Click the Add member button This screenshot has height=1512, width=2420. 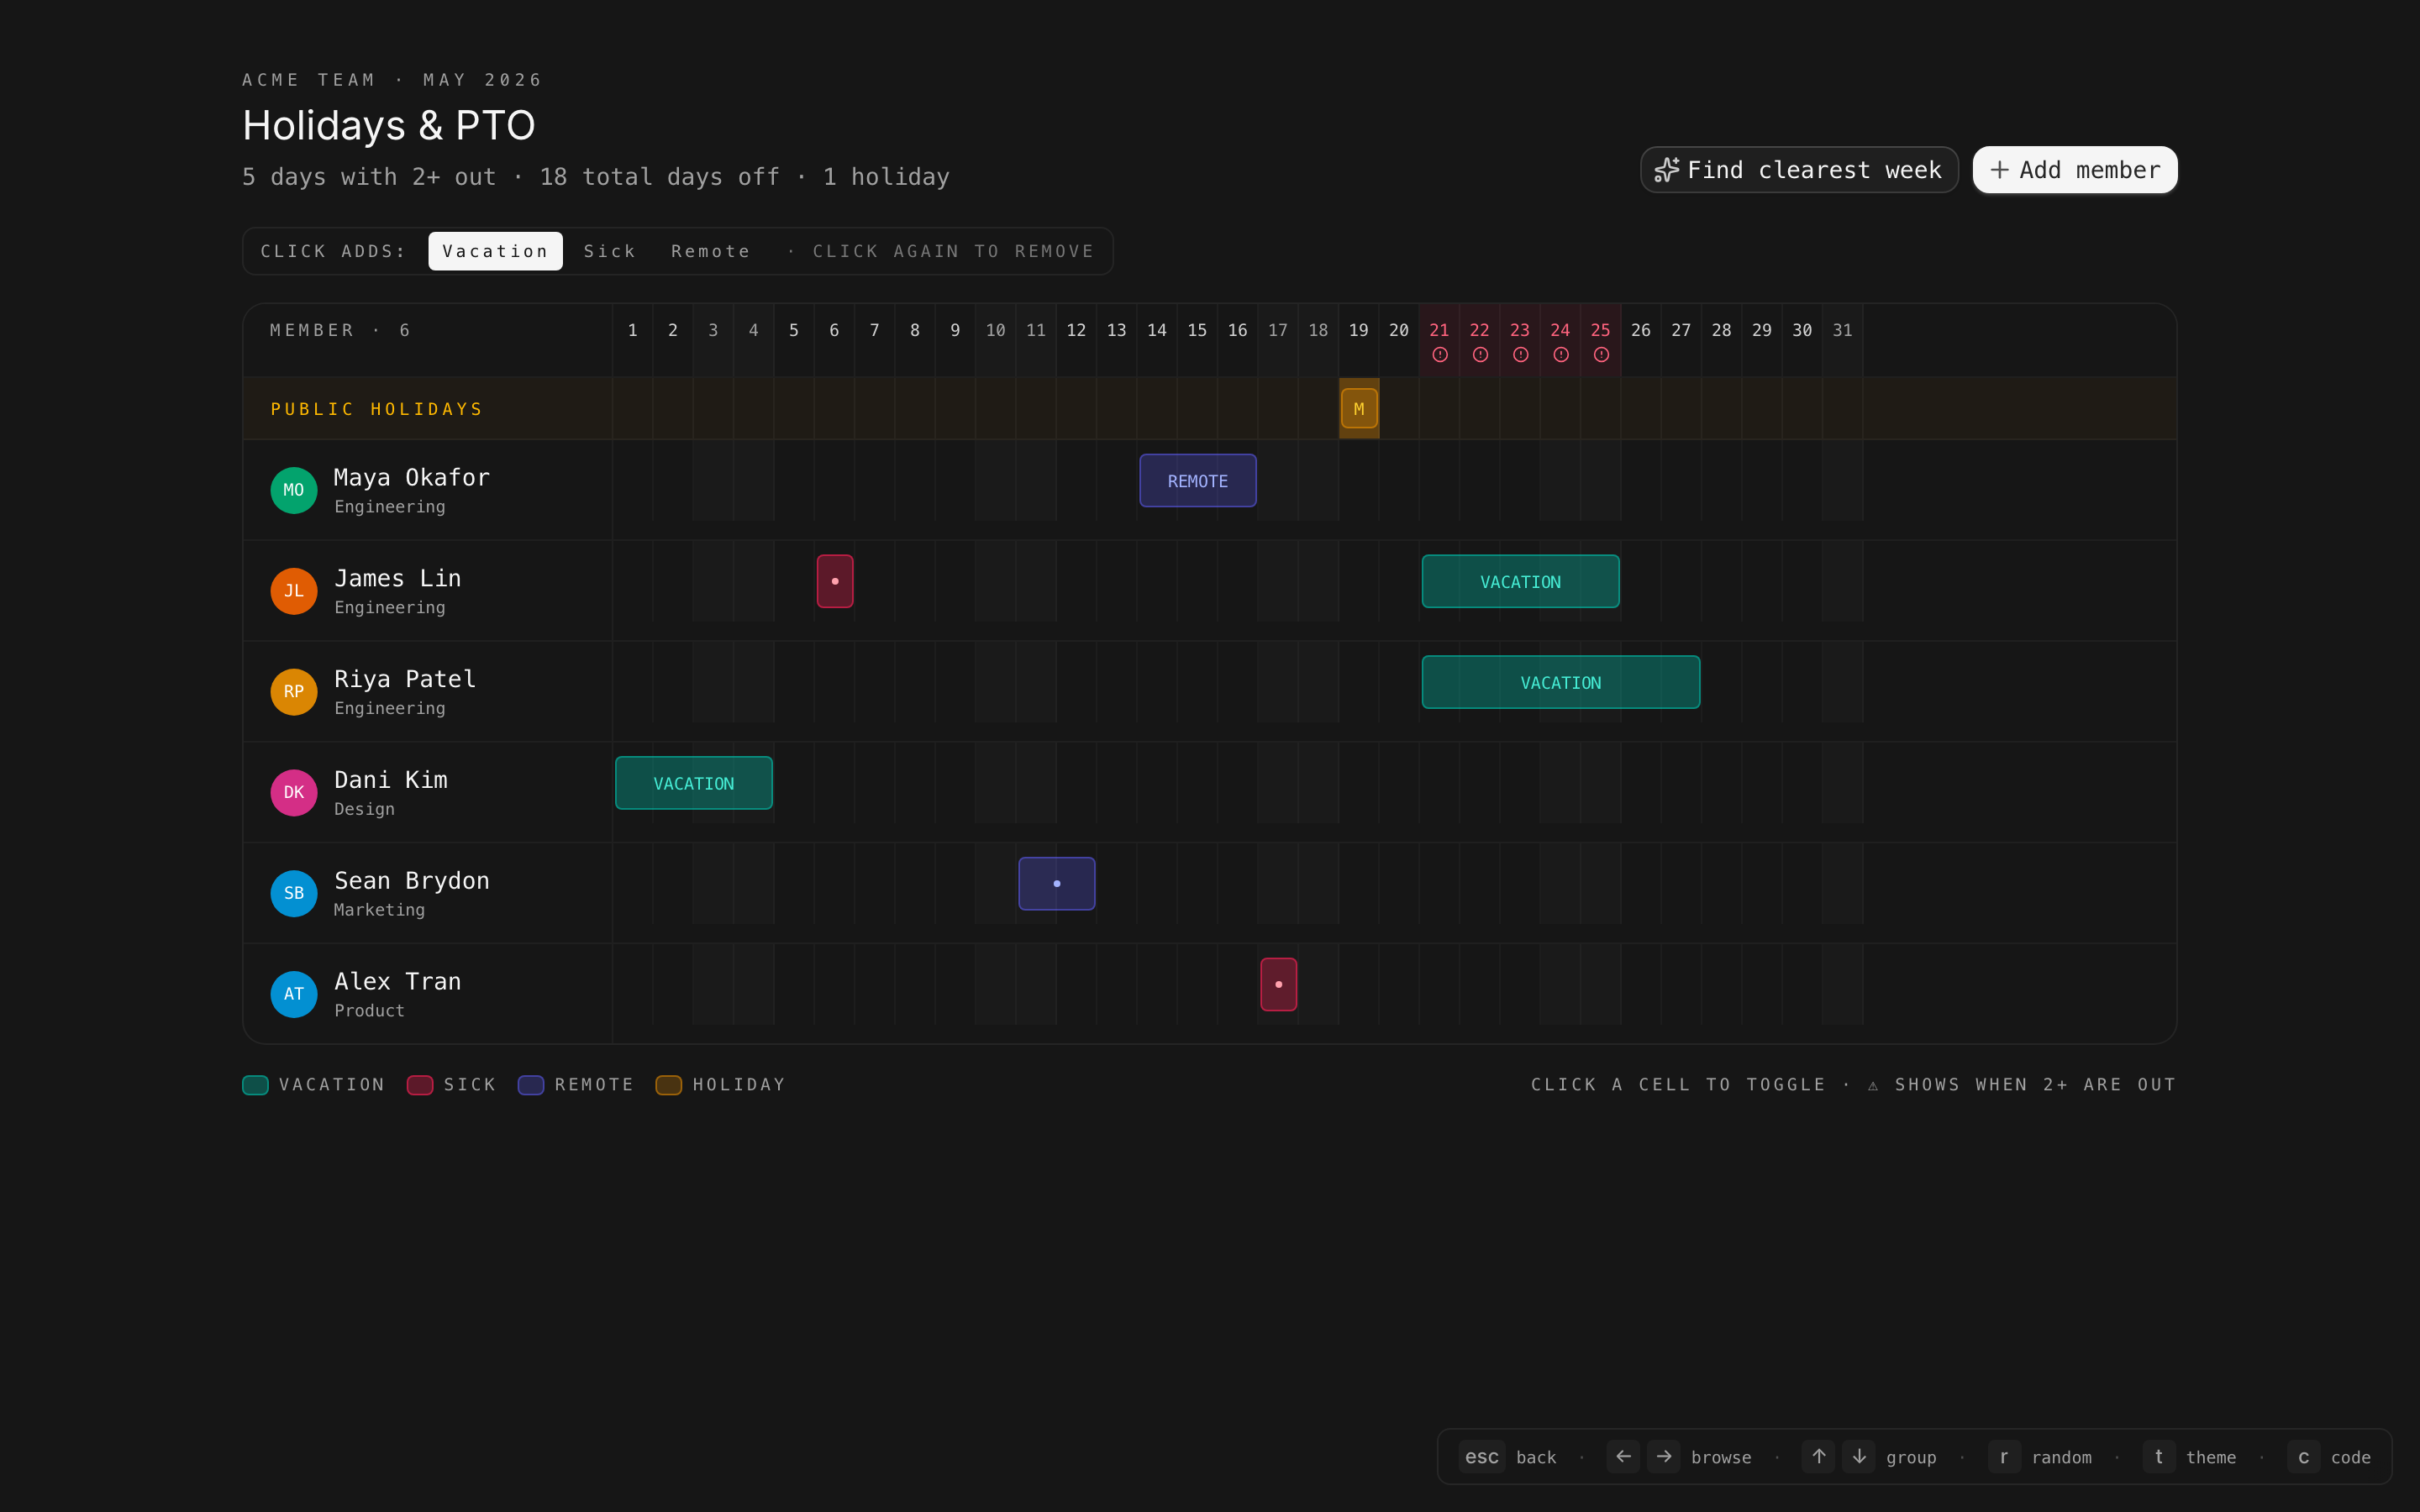tap(2074, 170)
